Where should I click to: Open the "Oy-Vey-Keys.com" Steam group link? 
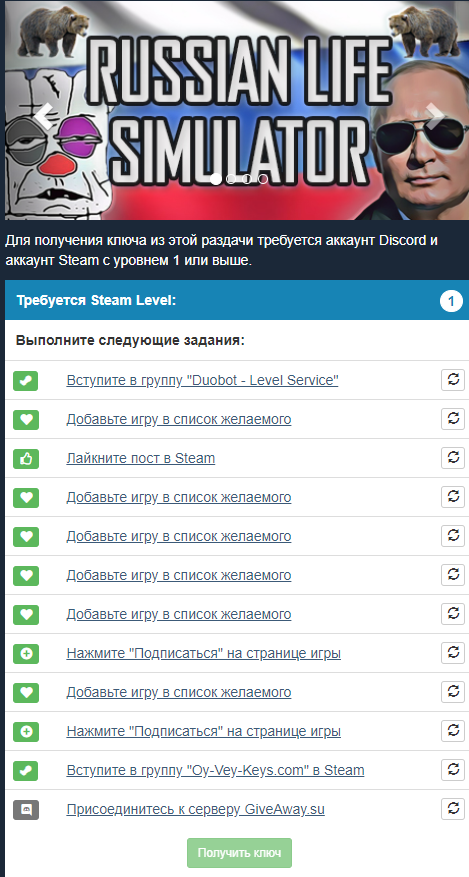(x=215, y=771)
